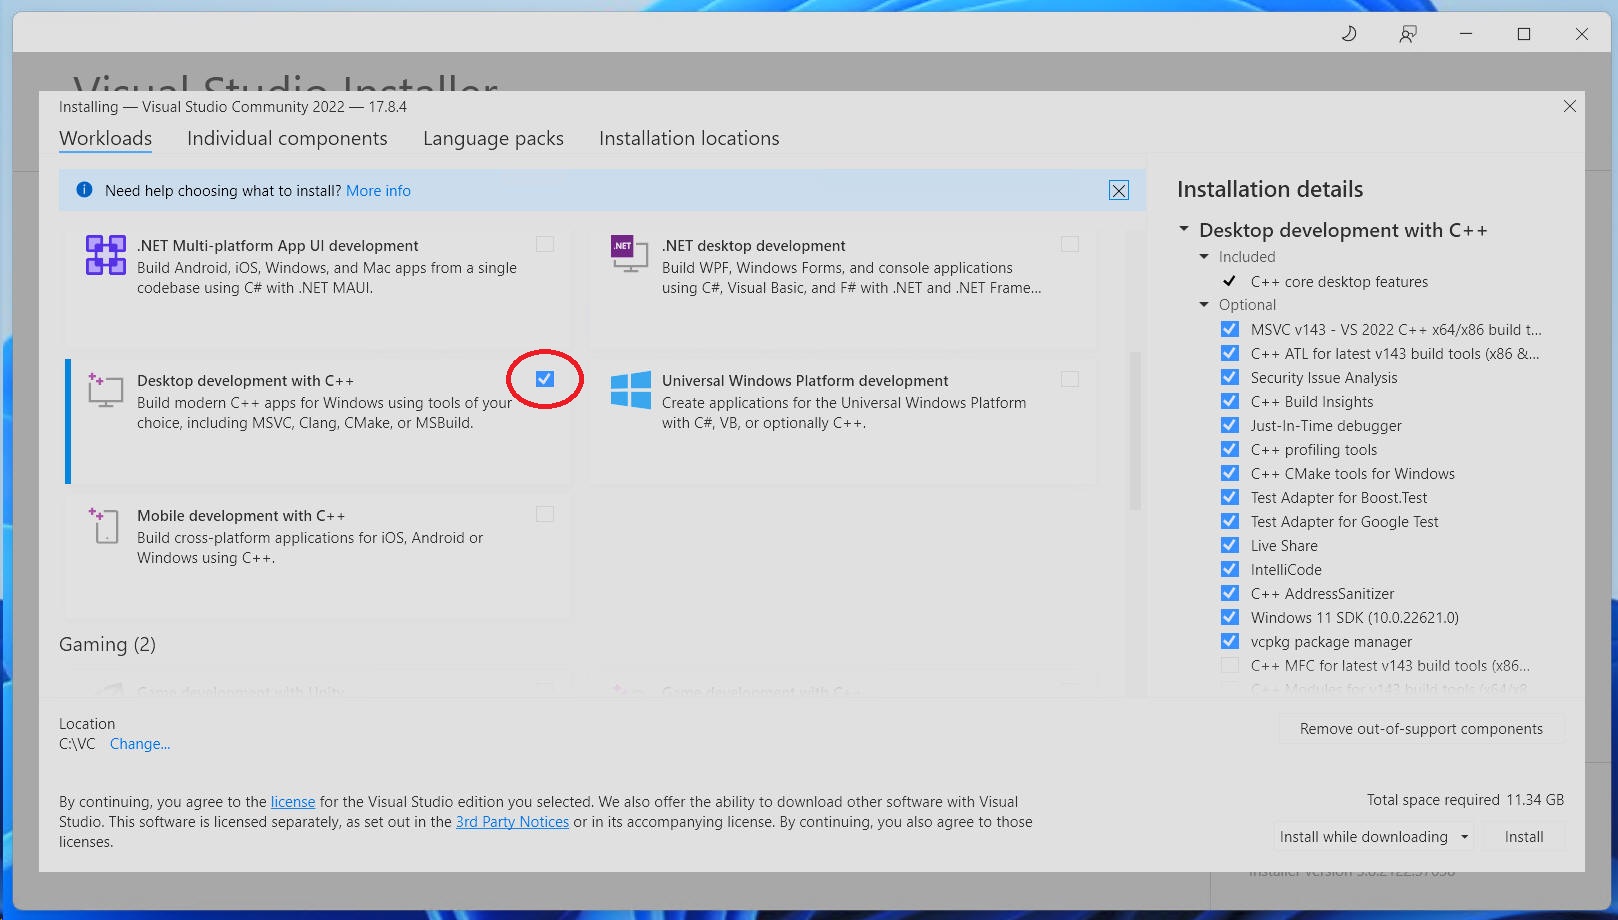Uncheck C++ Build Insights option
The width and height of the screenshot is (1618, 920).
[x=1230, y=401]
